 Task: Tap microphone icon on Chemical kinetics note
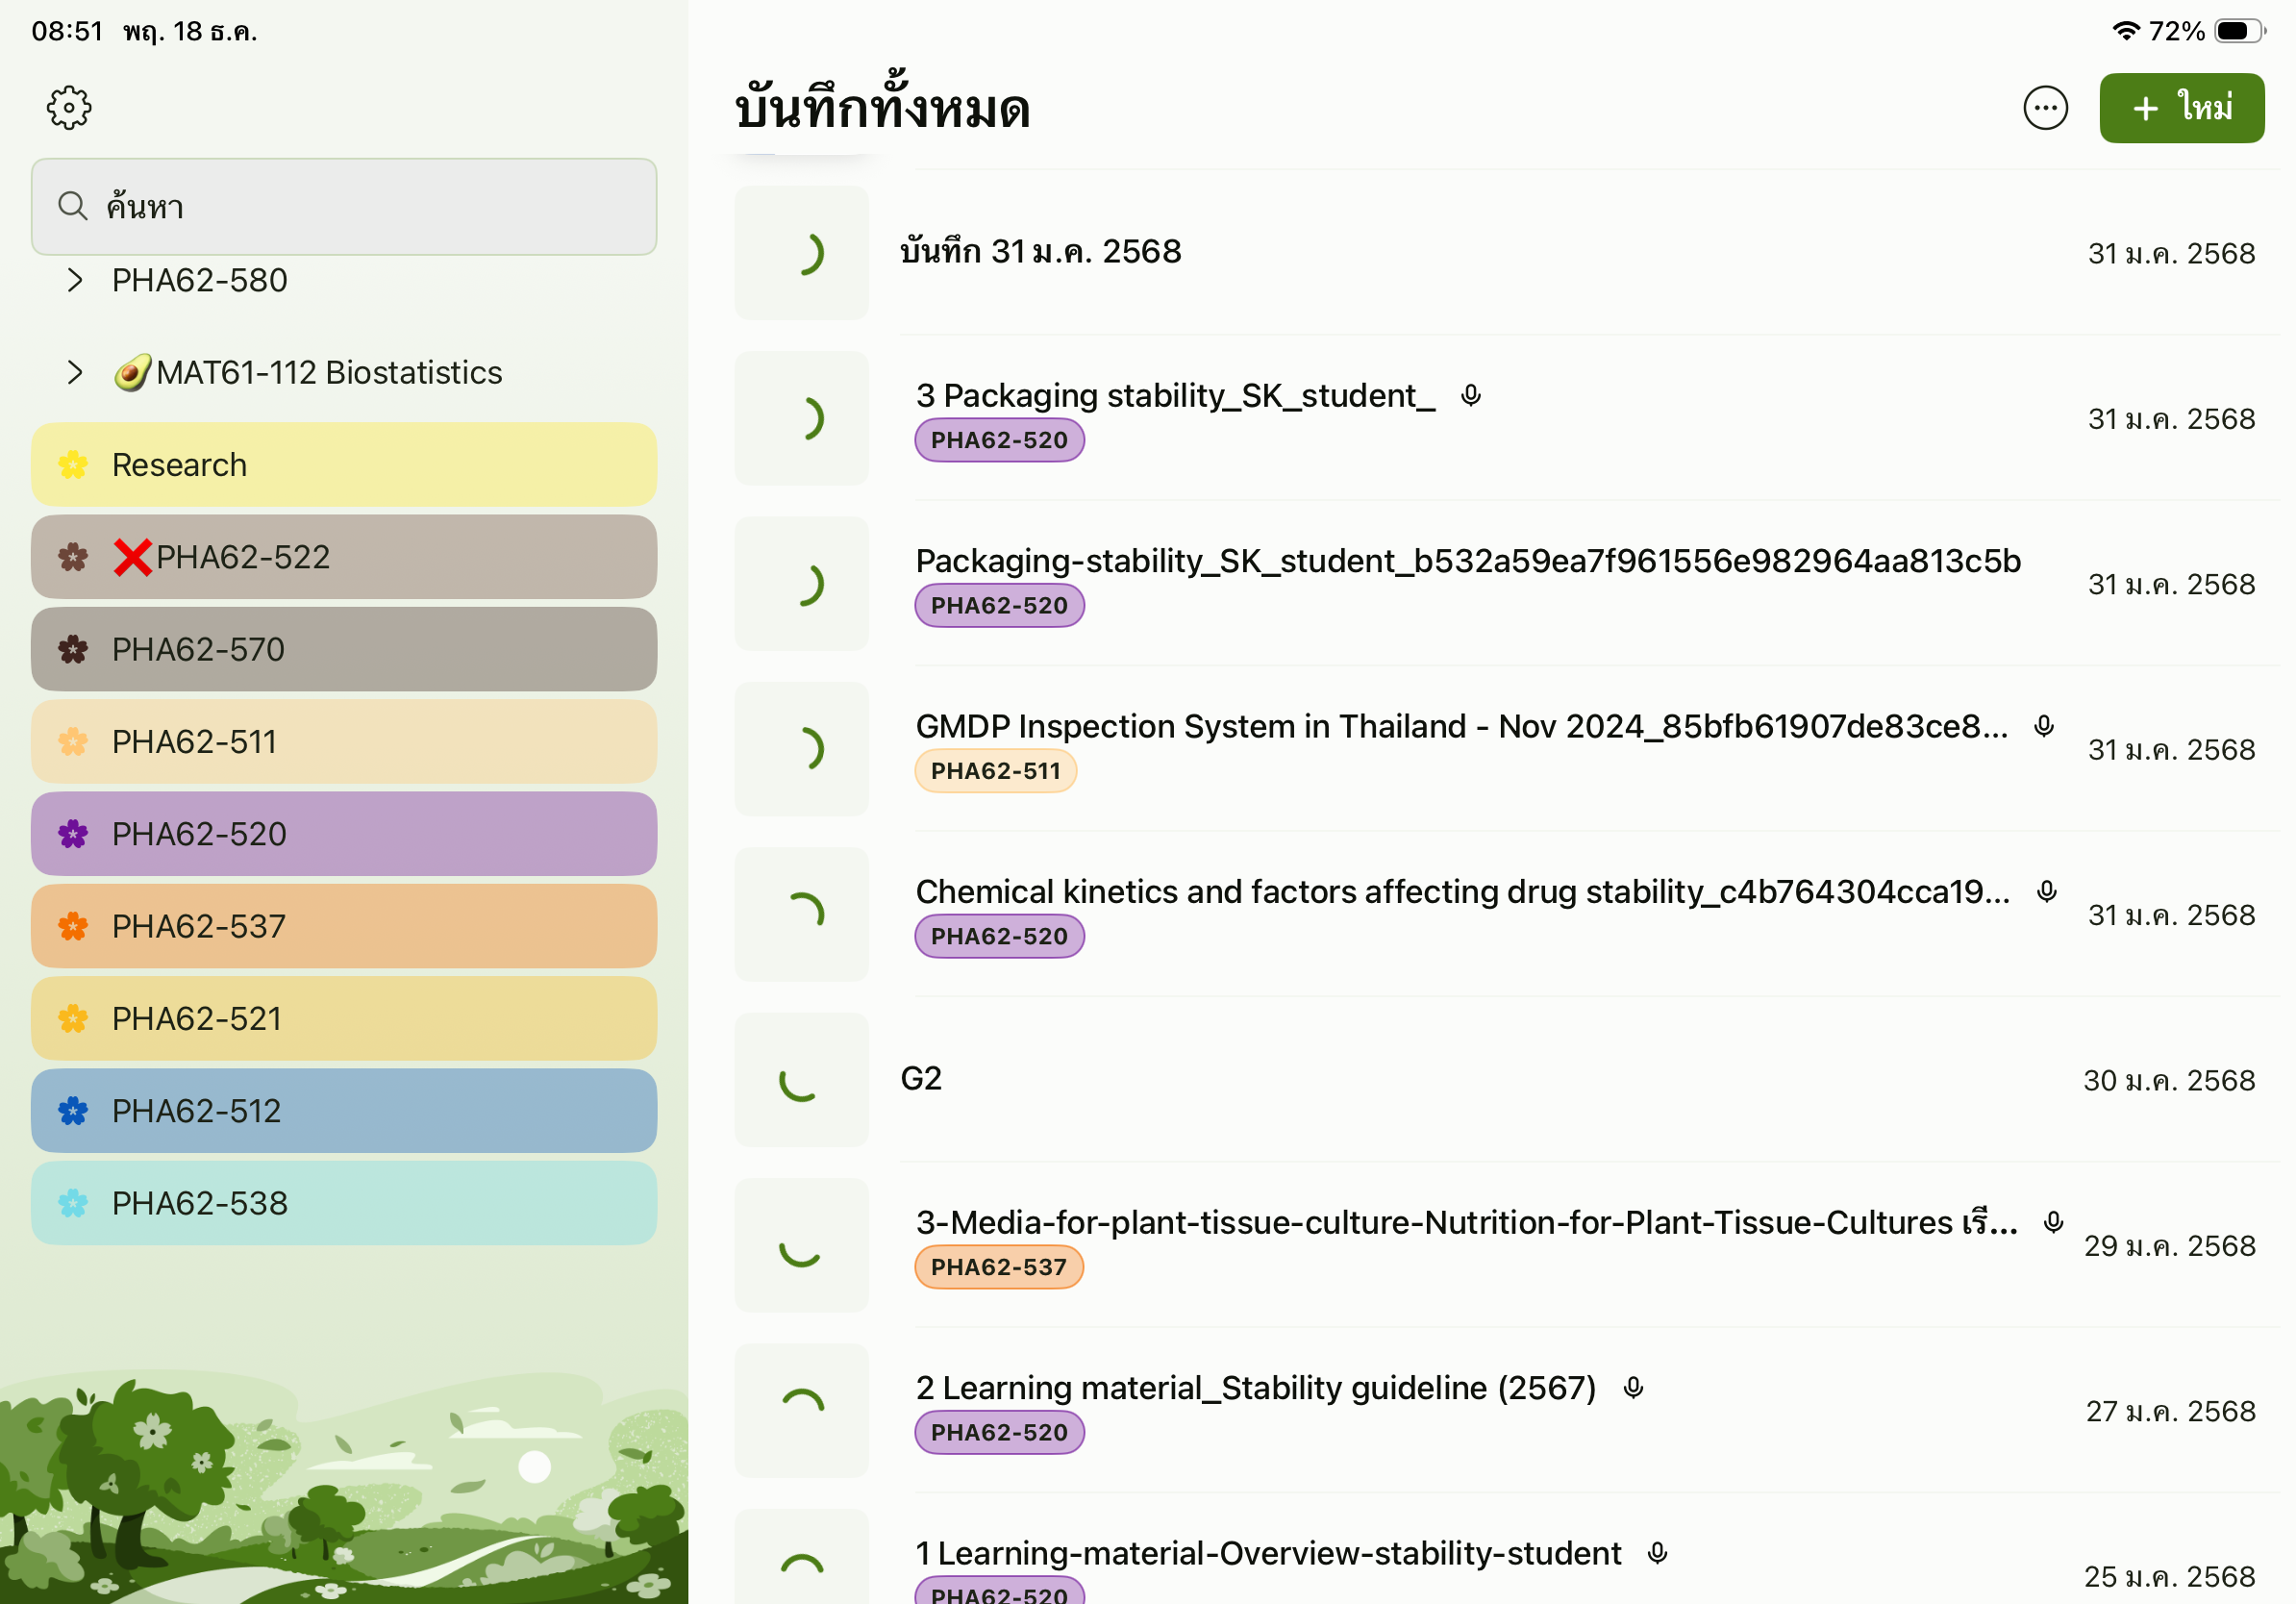[2047, 892]
